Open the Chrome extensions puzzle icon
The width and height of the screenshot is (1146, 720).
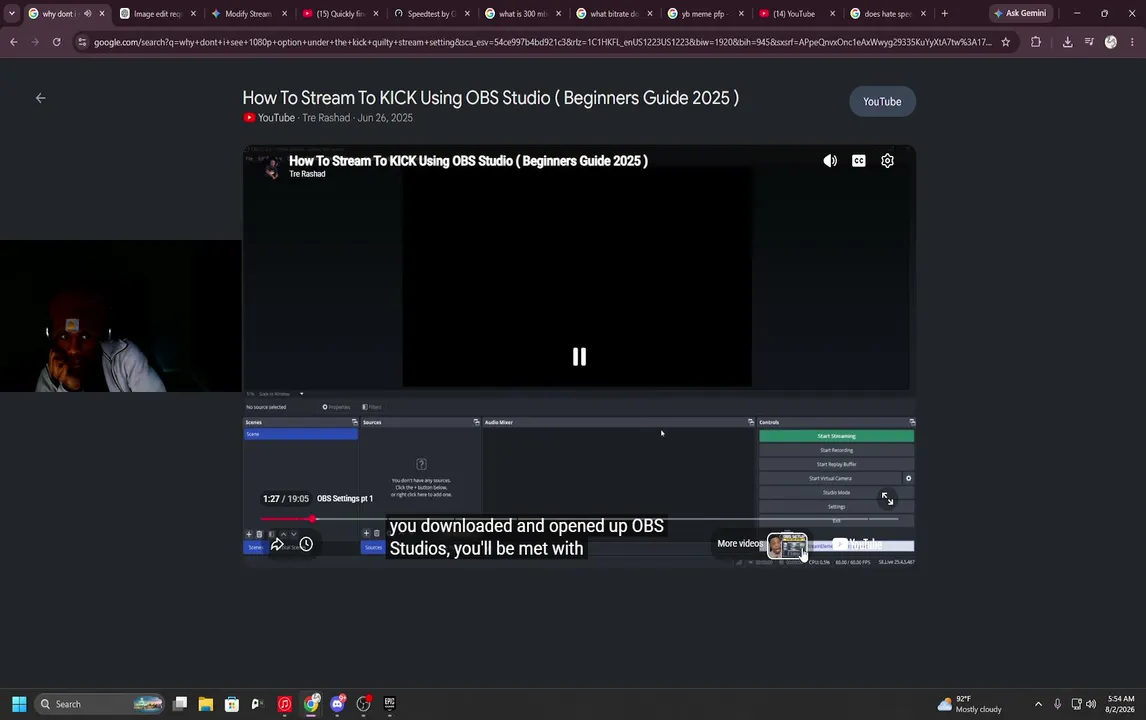click(x=1036, y=42)
